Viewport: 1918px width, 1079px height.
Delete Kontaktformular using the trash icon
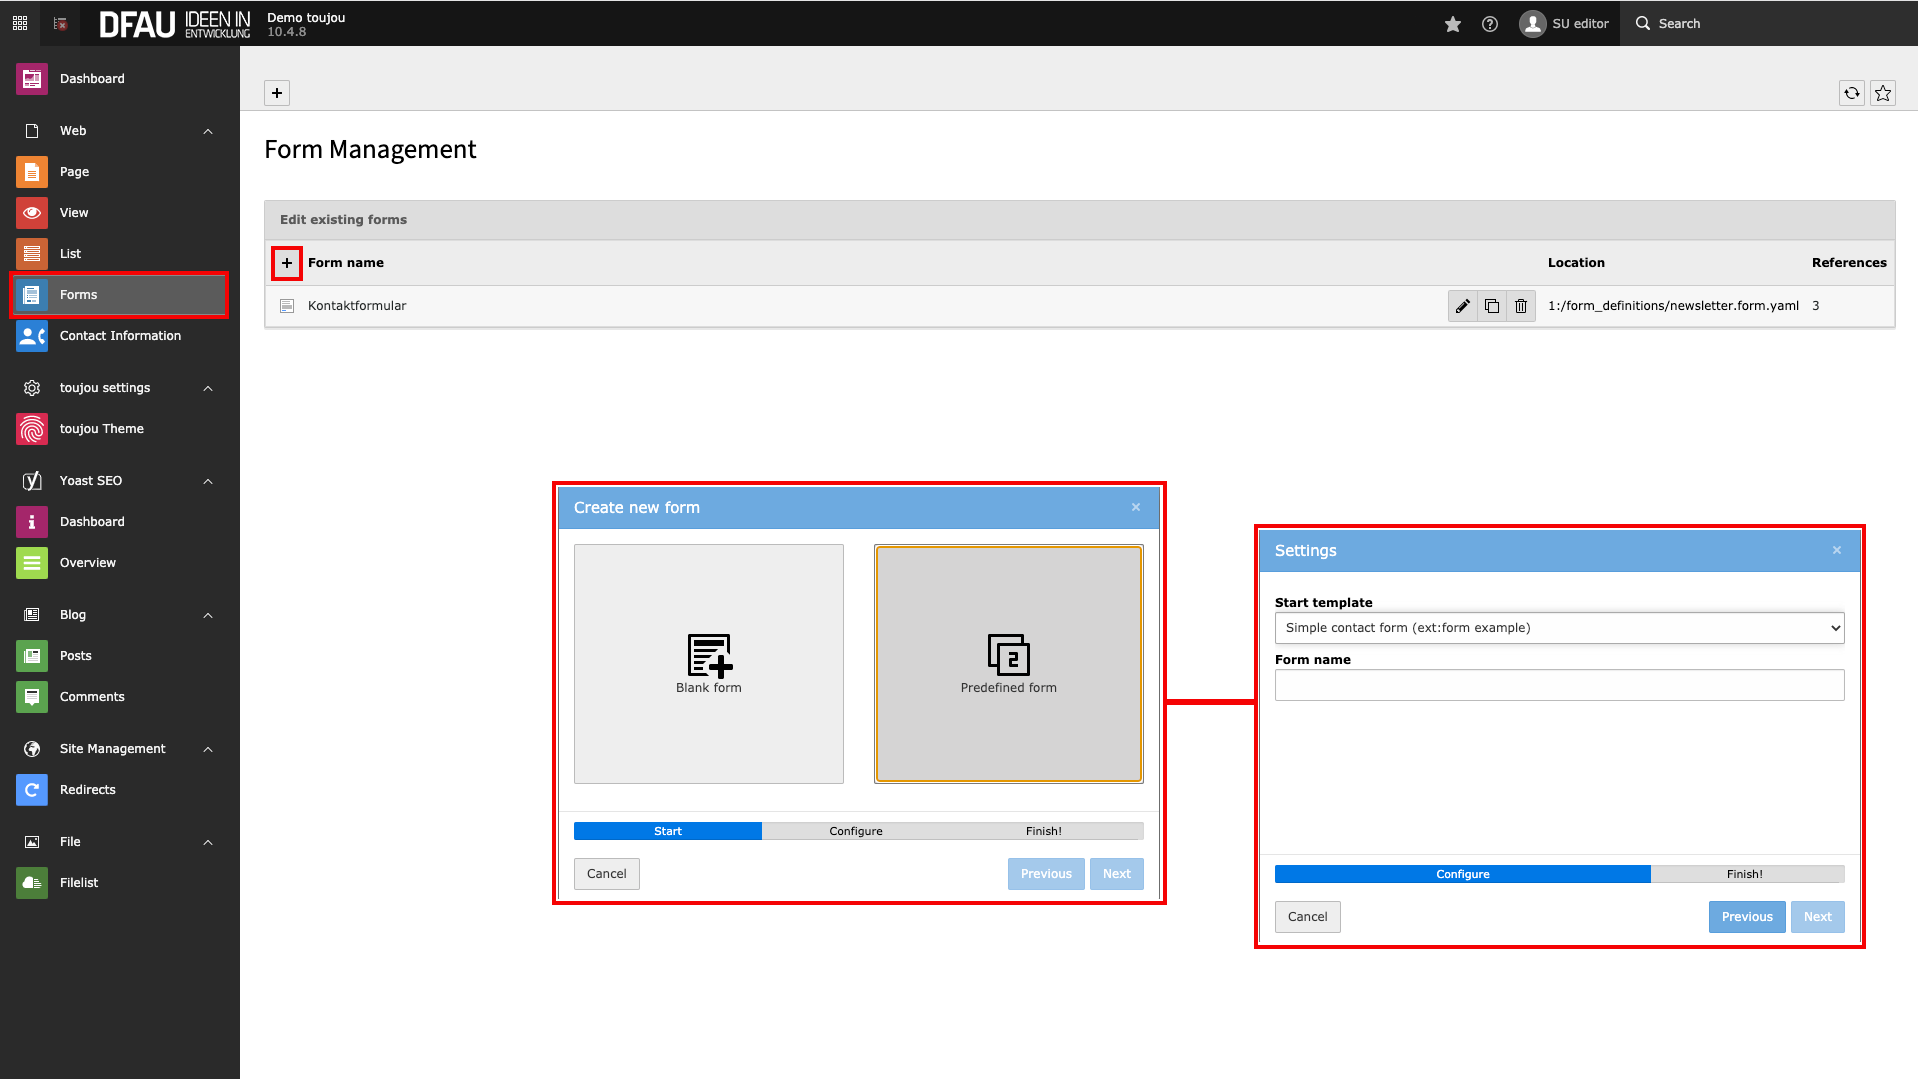tap(1521, 306)
